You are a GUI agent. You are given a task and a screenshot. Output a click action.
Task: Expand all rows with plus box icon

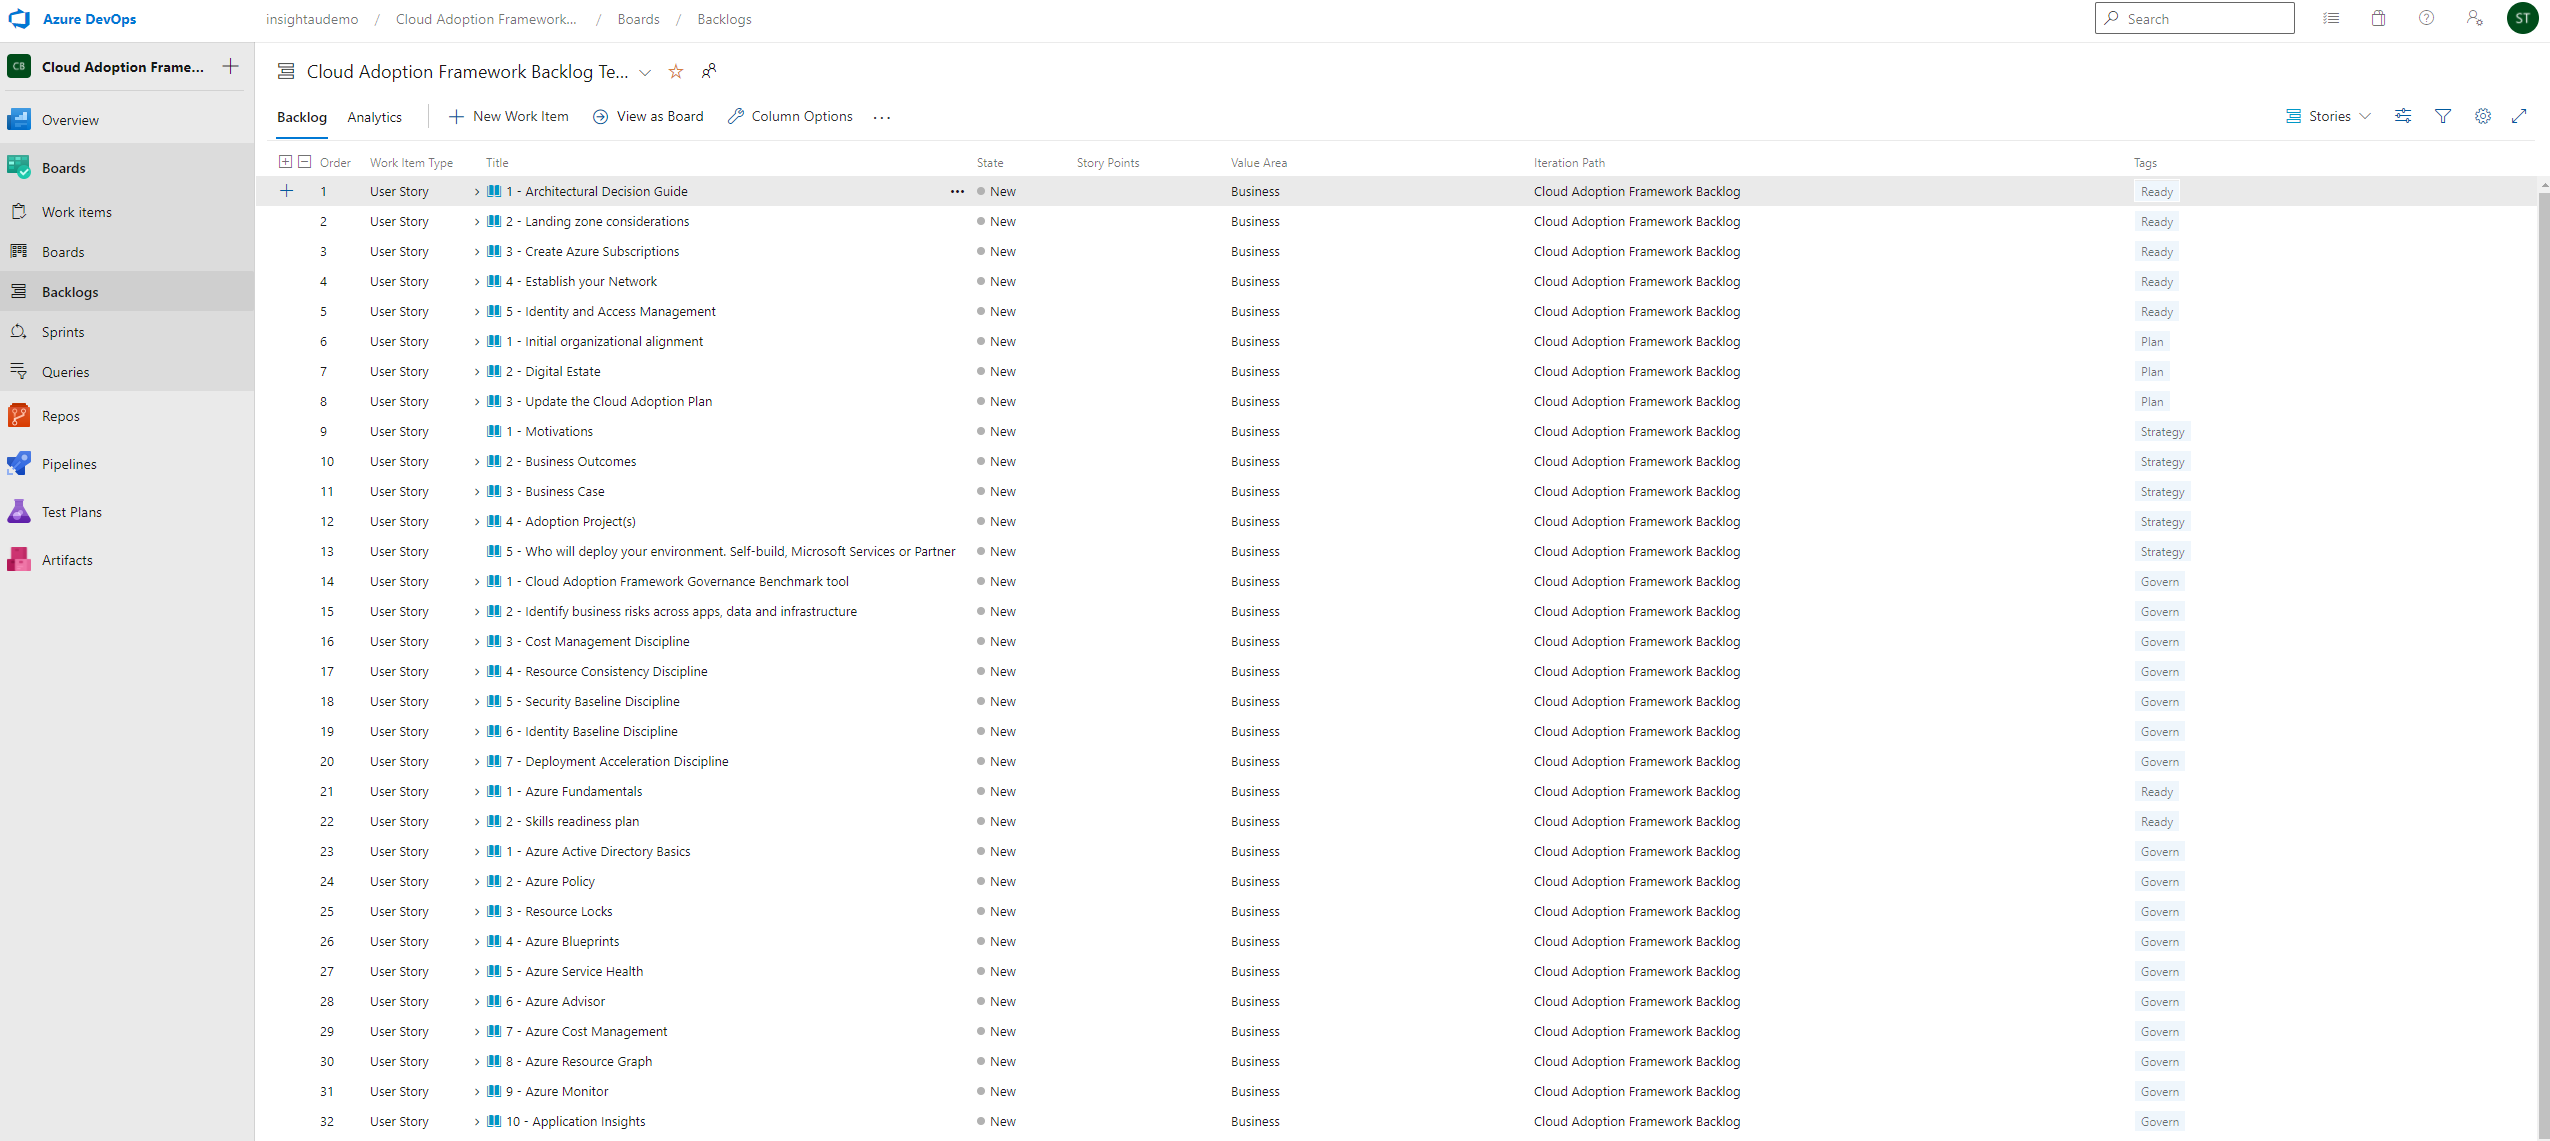point(285,162)
